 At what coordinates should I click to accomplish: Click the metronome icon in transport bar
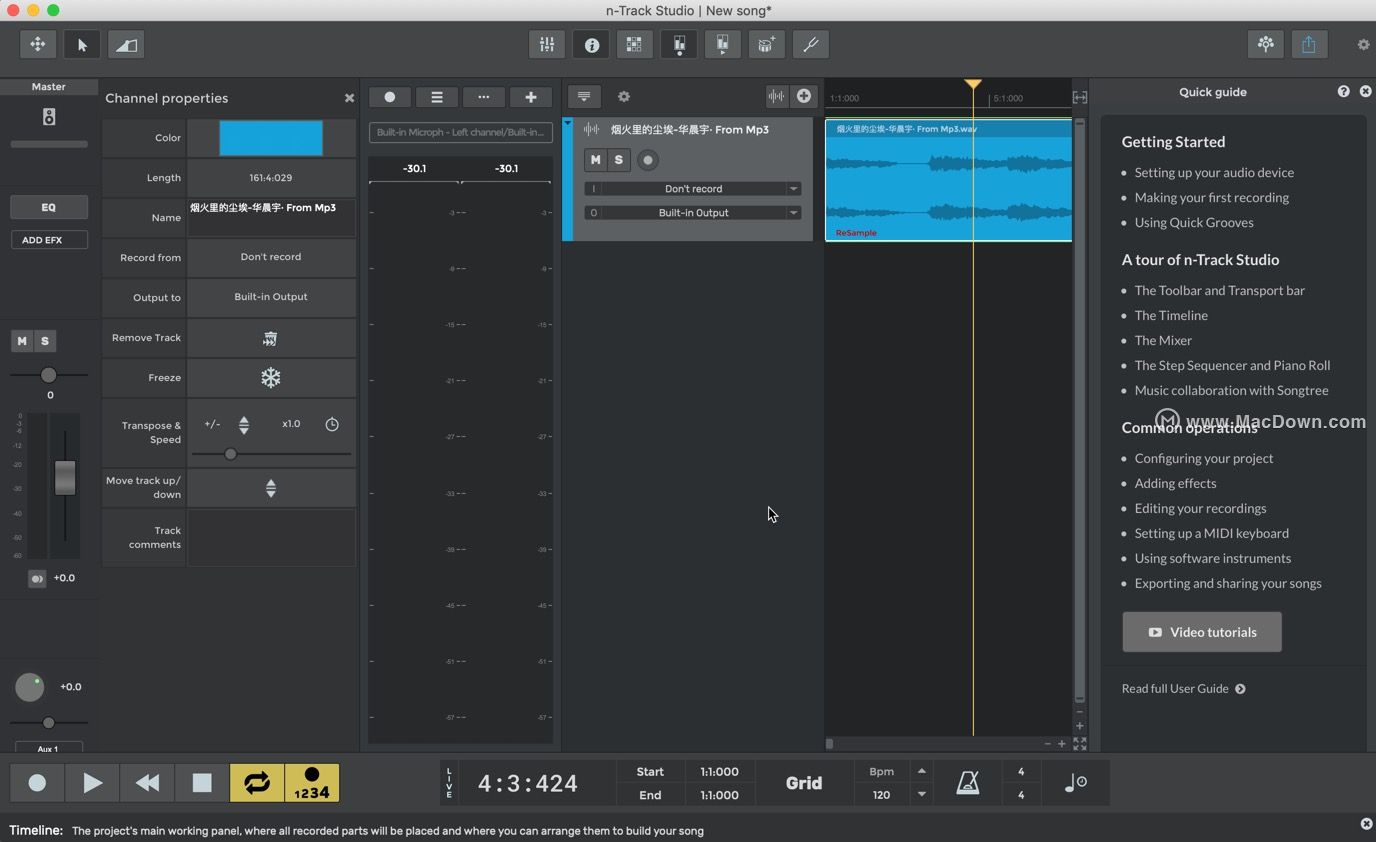click(968, 783)
